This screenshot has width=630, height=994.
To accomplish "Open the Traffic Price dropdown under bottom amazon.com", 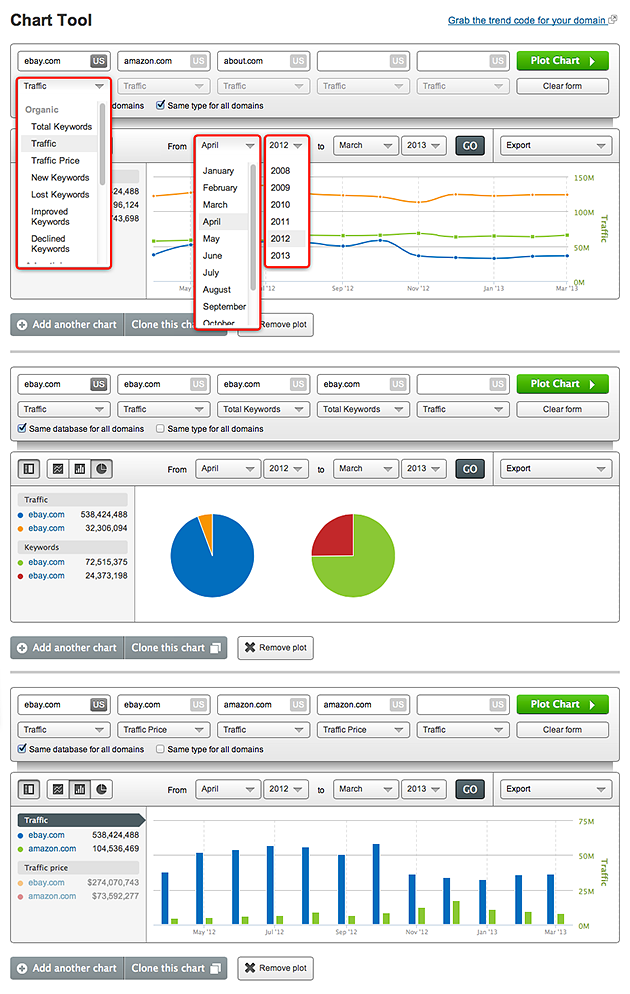I will [x=363, y=730].
